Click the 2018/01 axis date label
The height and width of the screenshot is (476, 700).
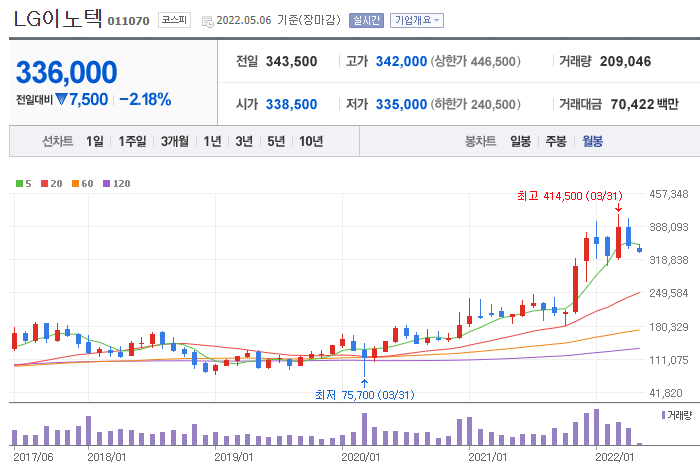(x=106, y=457)
